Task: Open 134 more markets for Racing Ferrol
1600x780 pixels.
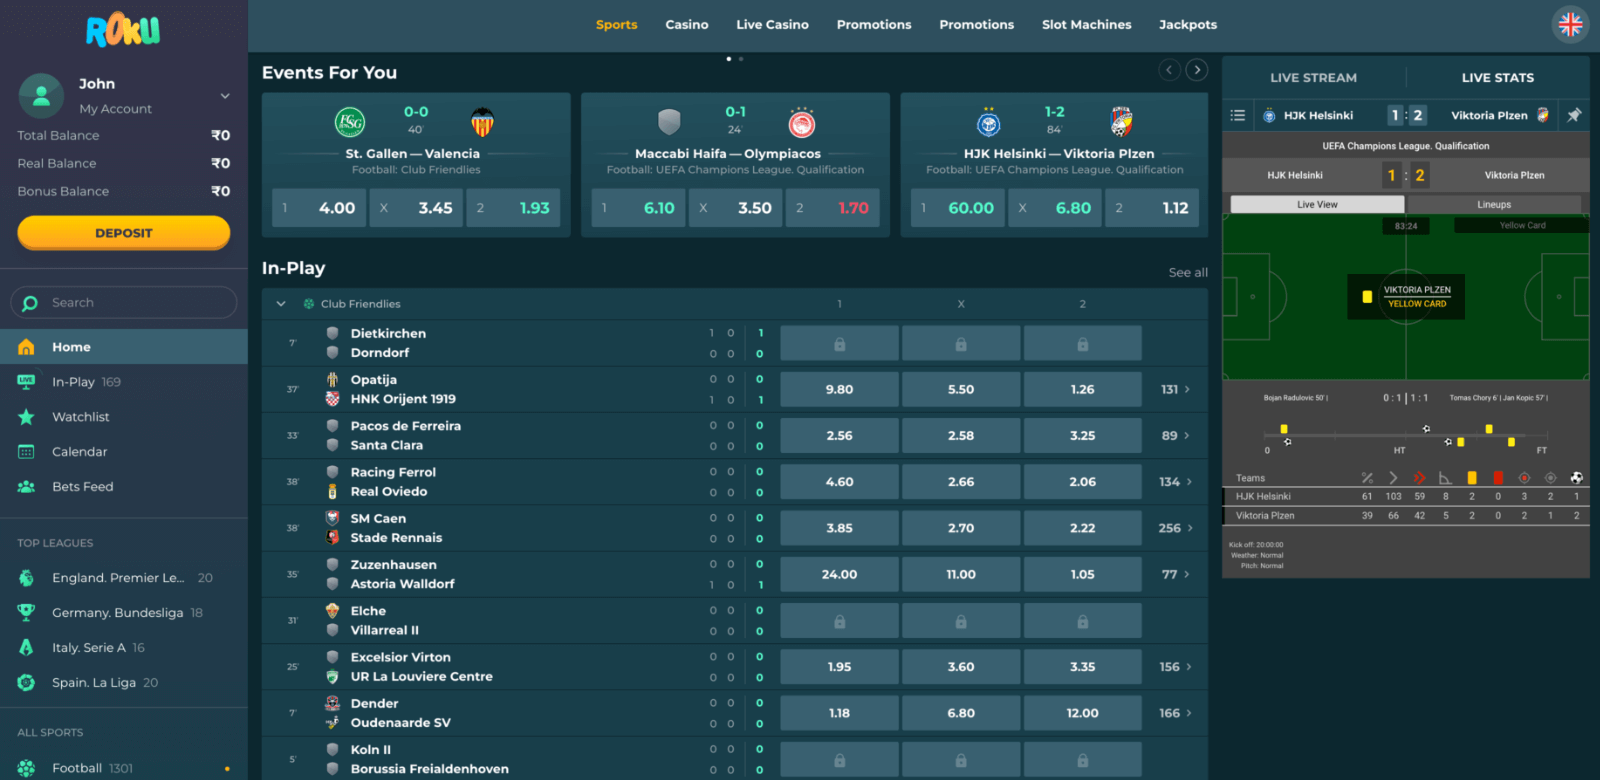Action: point(1175,482)
